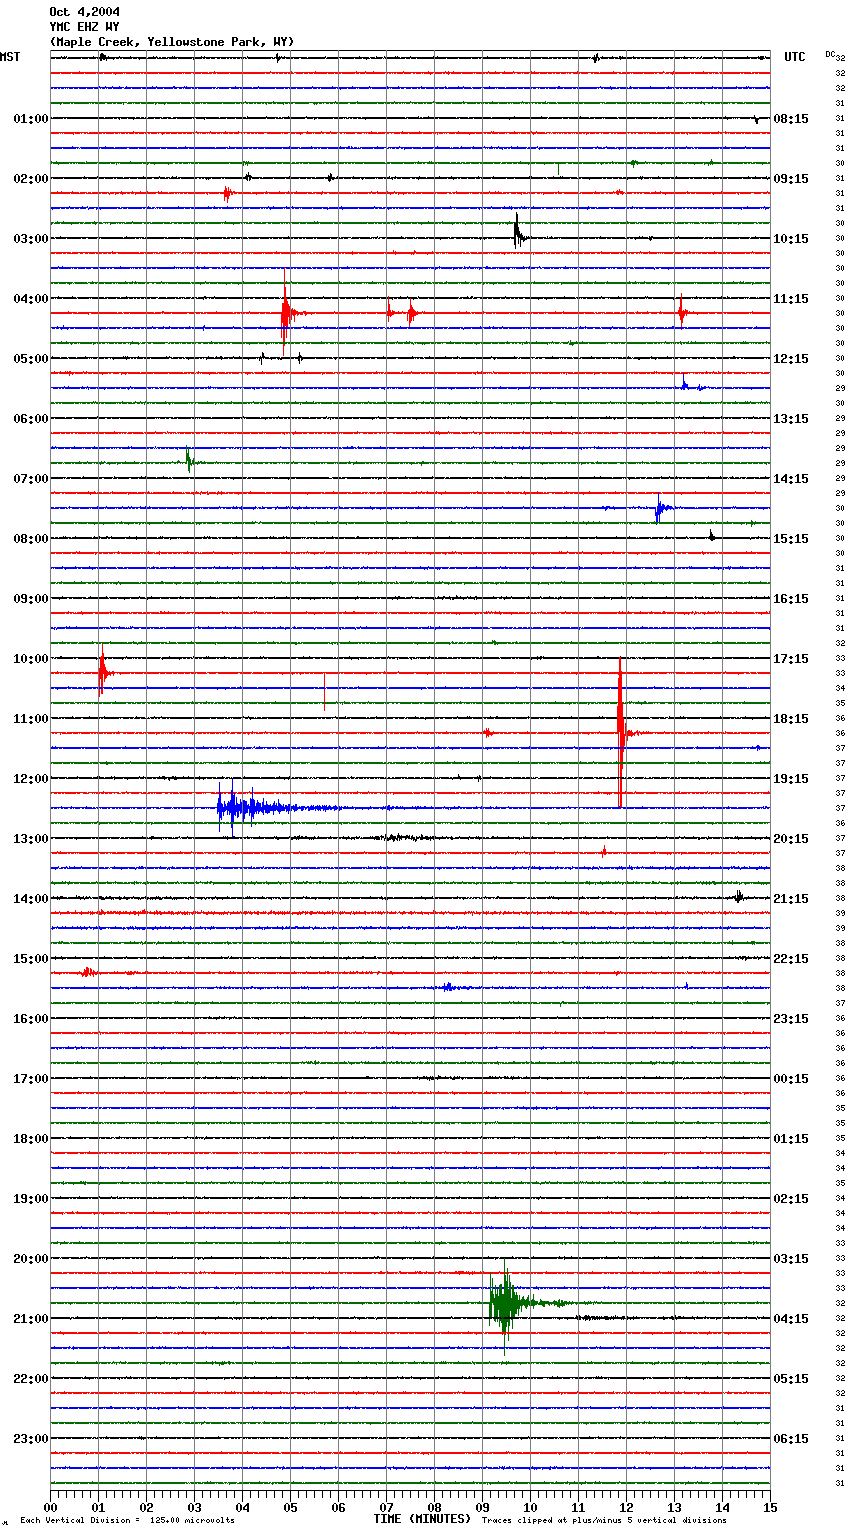Click the '10:15' UTC time label

pos(791,239)
